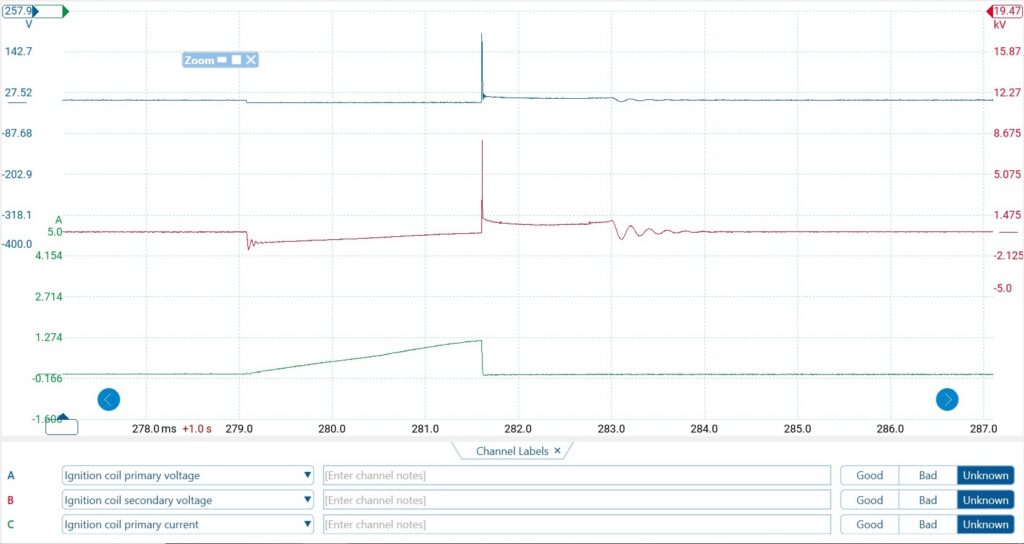Mark channel B as Bad
1024x544 pixels.
click(x=927, y=500)
